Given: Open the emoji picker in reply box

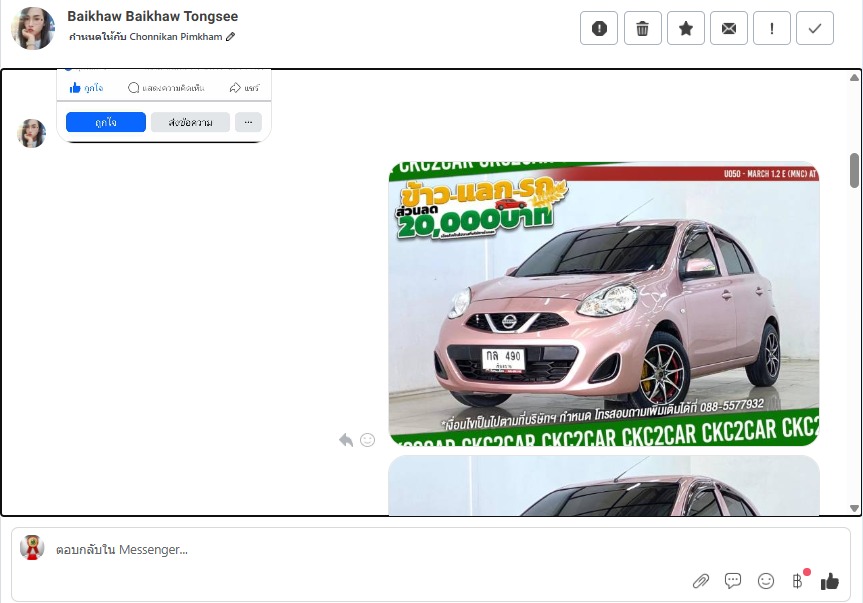Looking at the screenshot, I should coord(766,581).
